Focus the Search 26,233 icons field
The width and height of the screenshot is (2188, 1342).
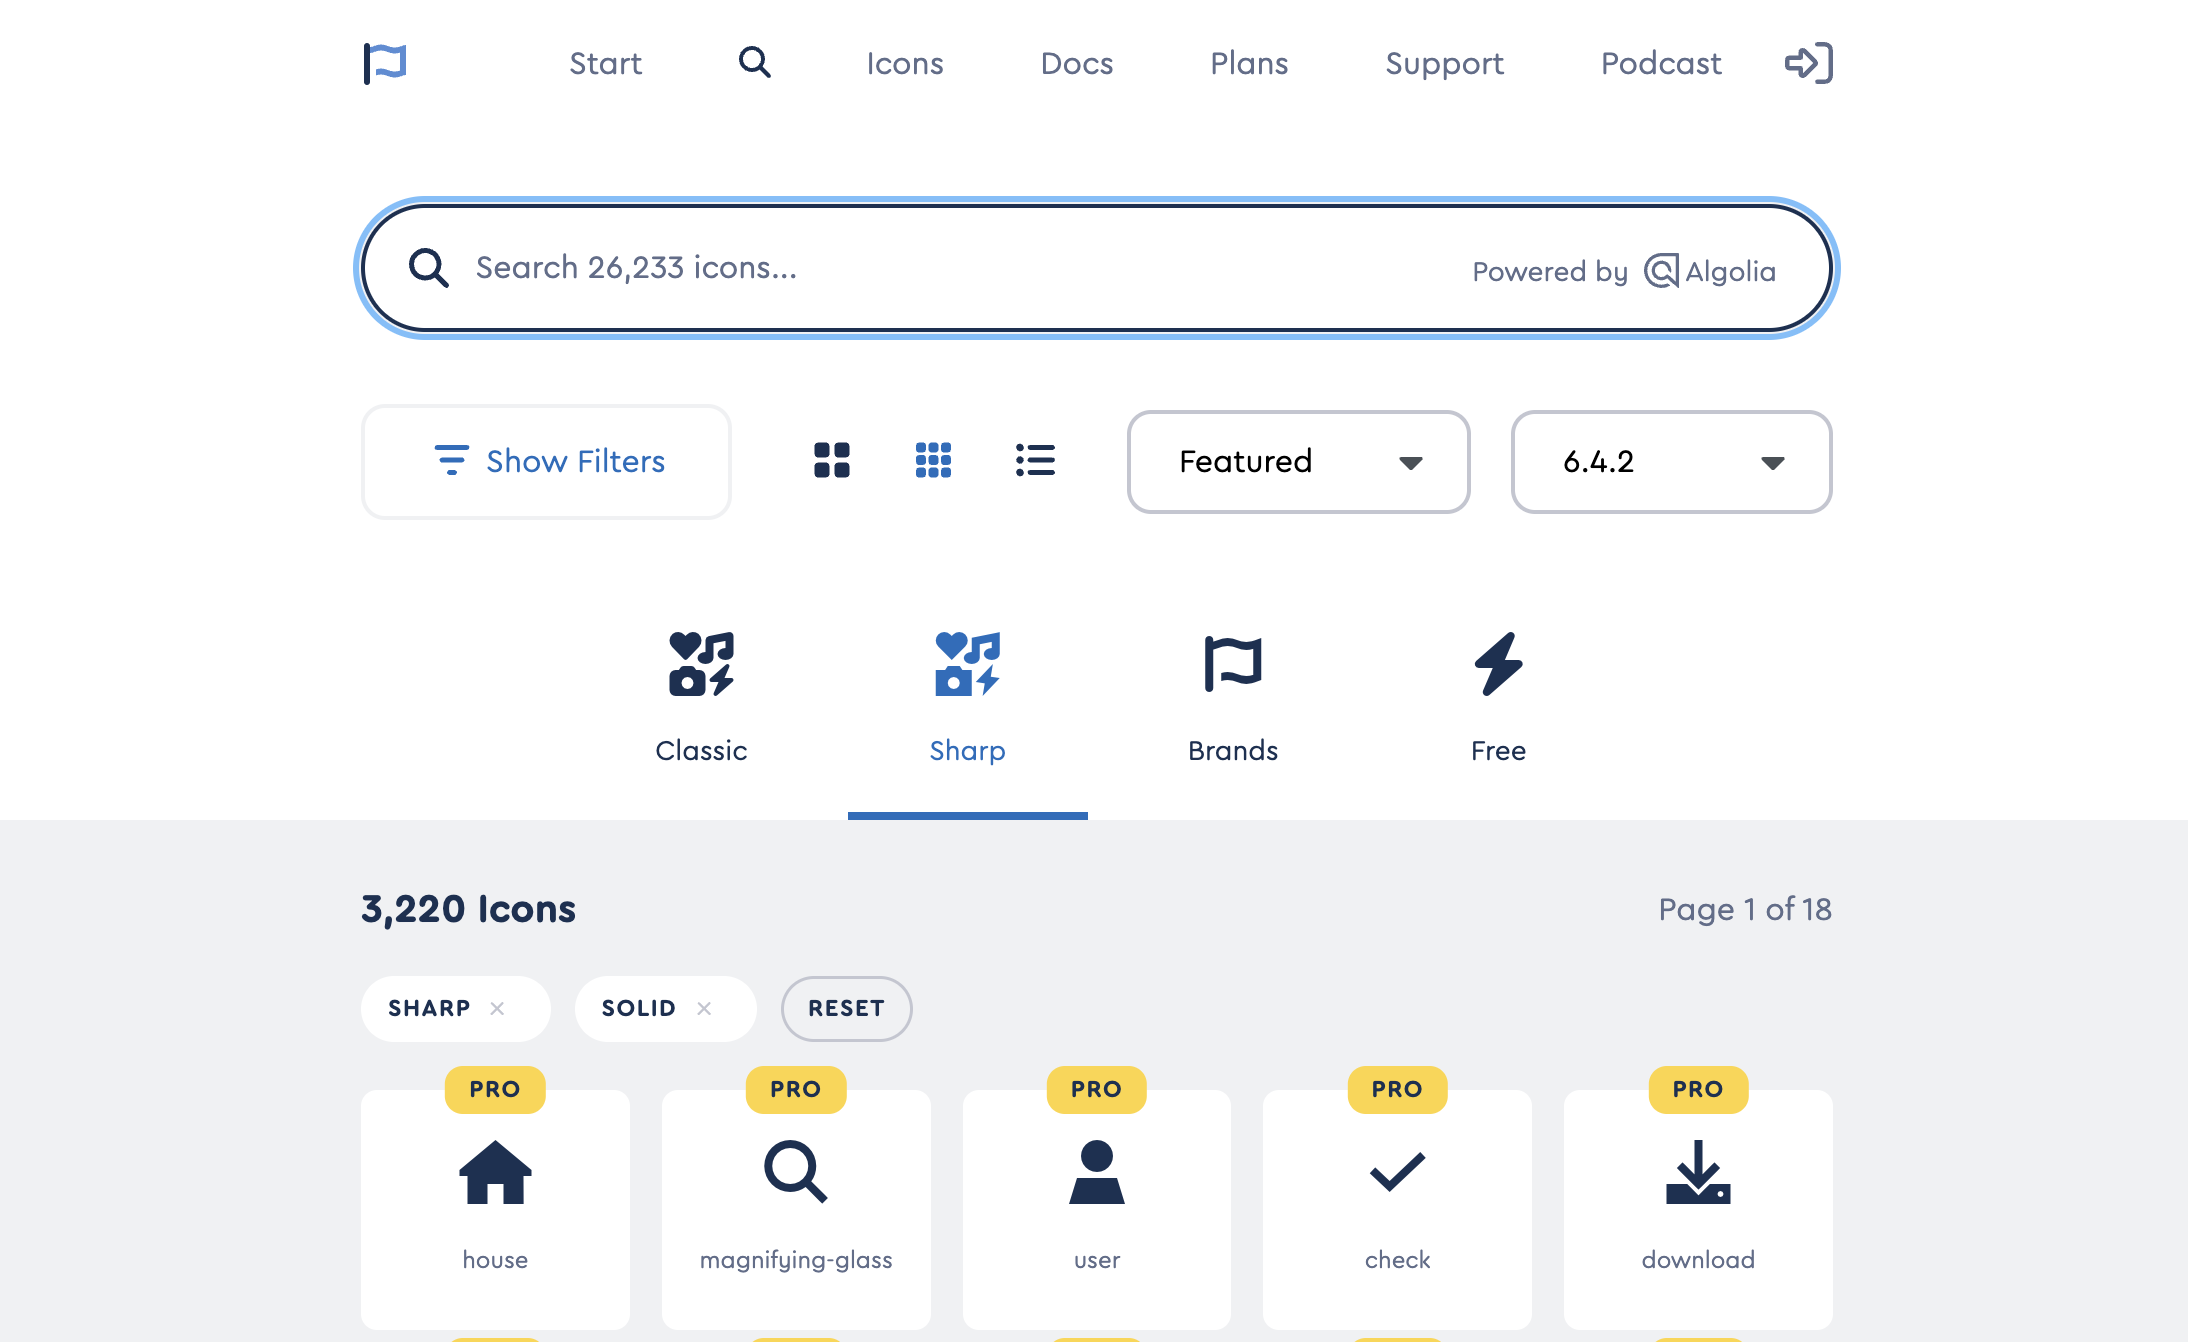click(x=940, y=268)
